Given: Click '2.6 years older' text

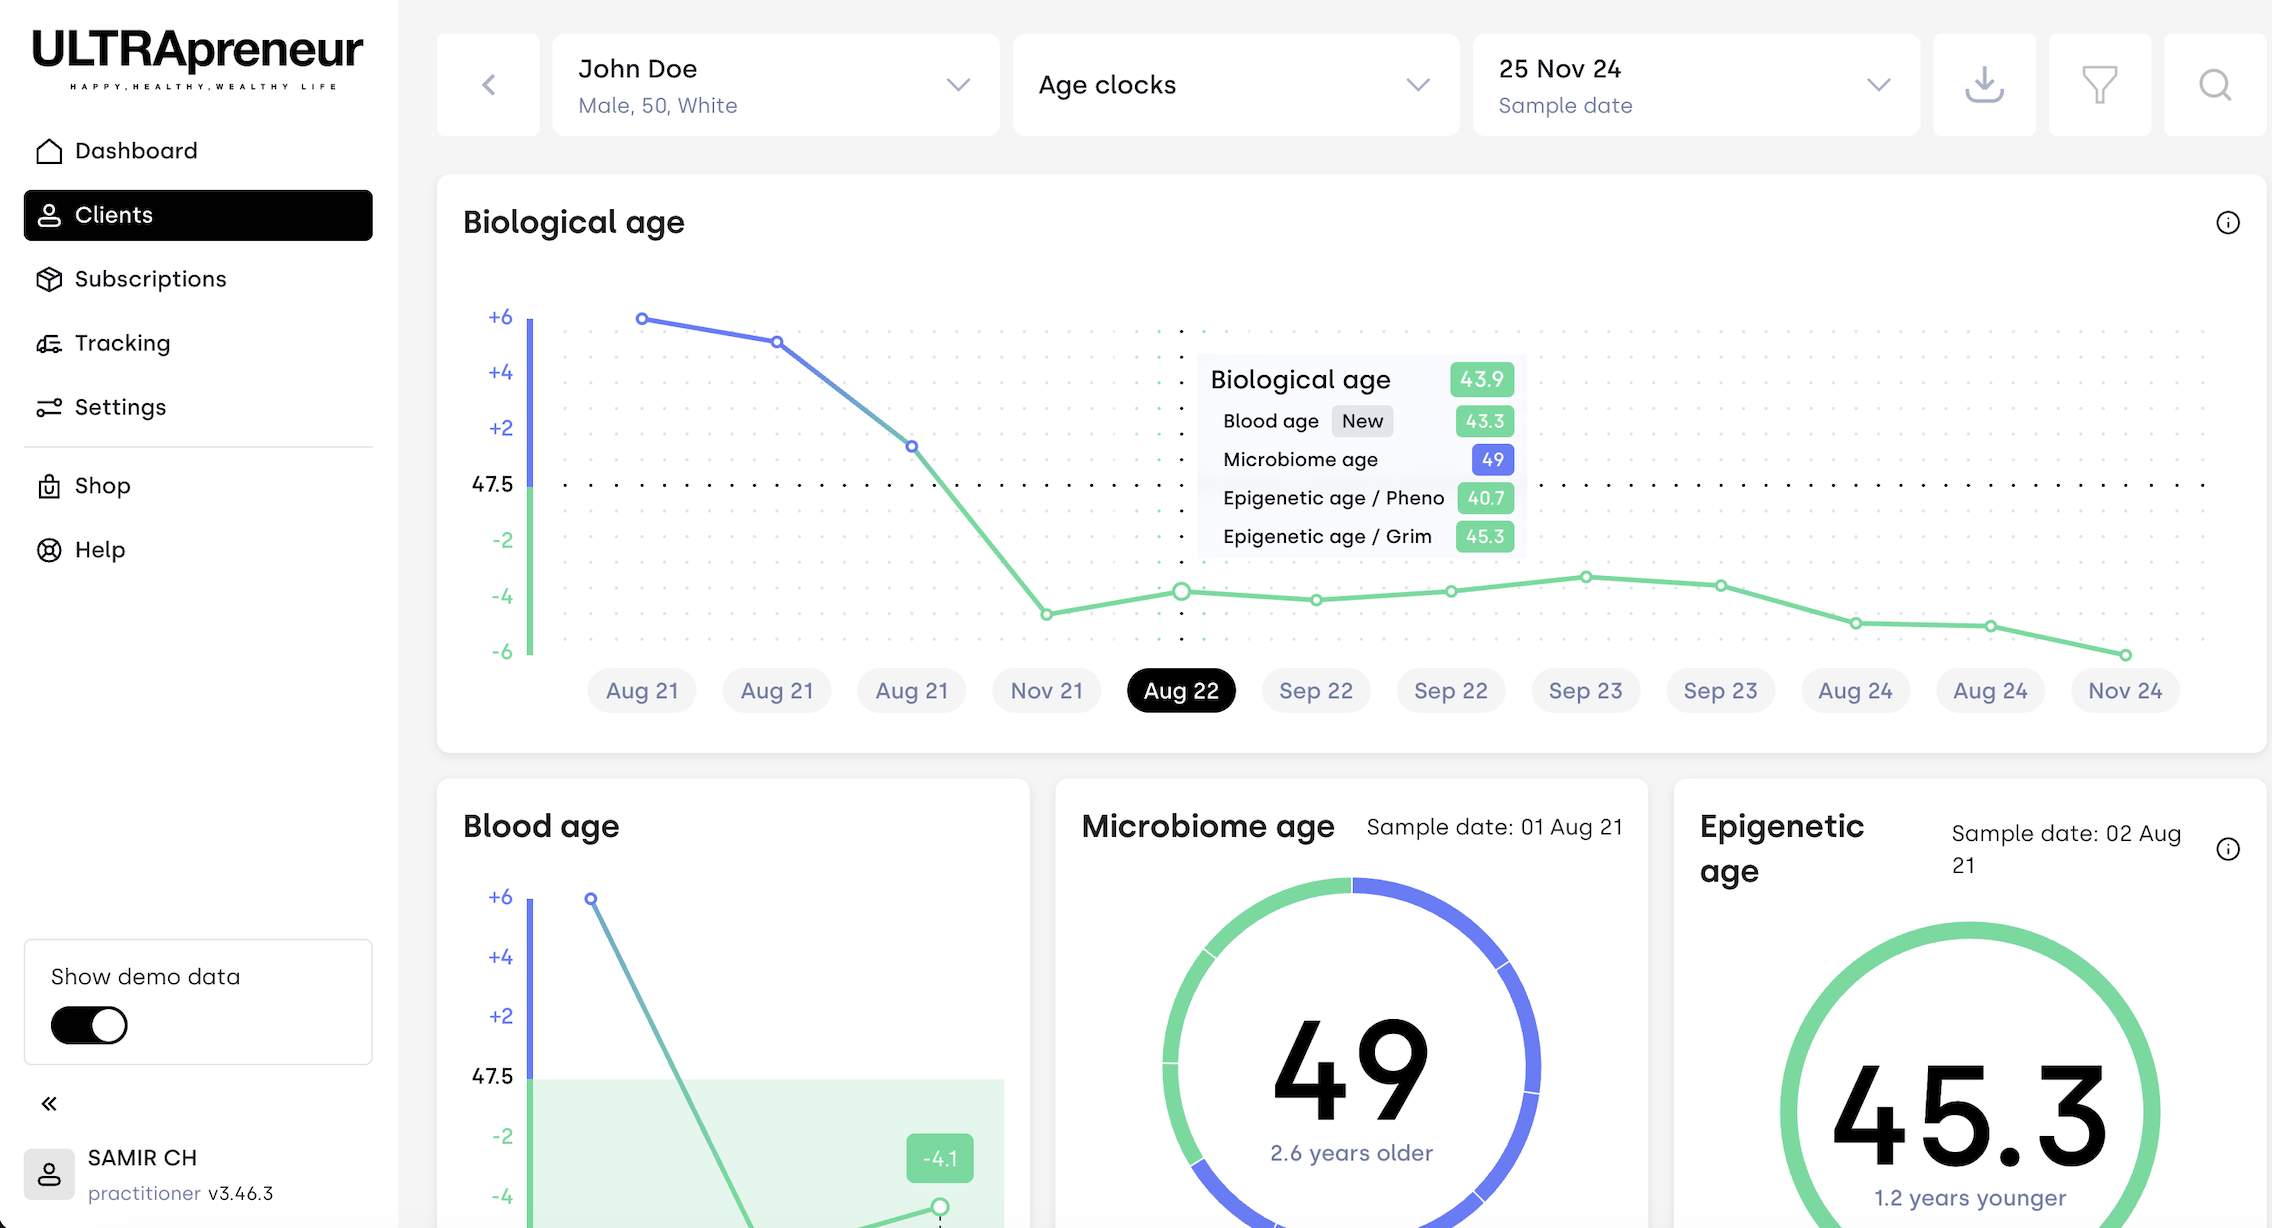Looking at the screenshot, I should click(1351, 1153).
